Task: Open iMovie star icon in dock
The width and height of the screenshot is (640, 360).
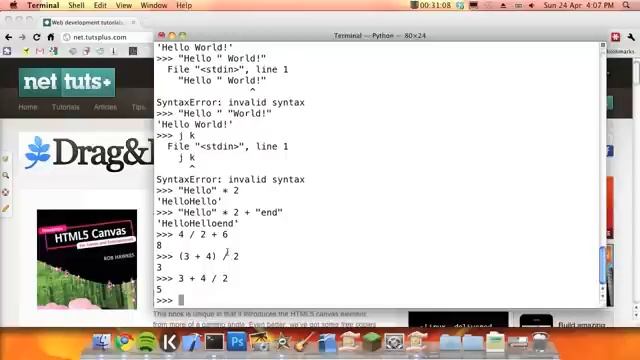Action: click(282, 342)
